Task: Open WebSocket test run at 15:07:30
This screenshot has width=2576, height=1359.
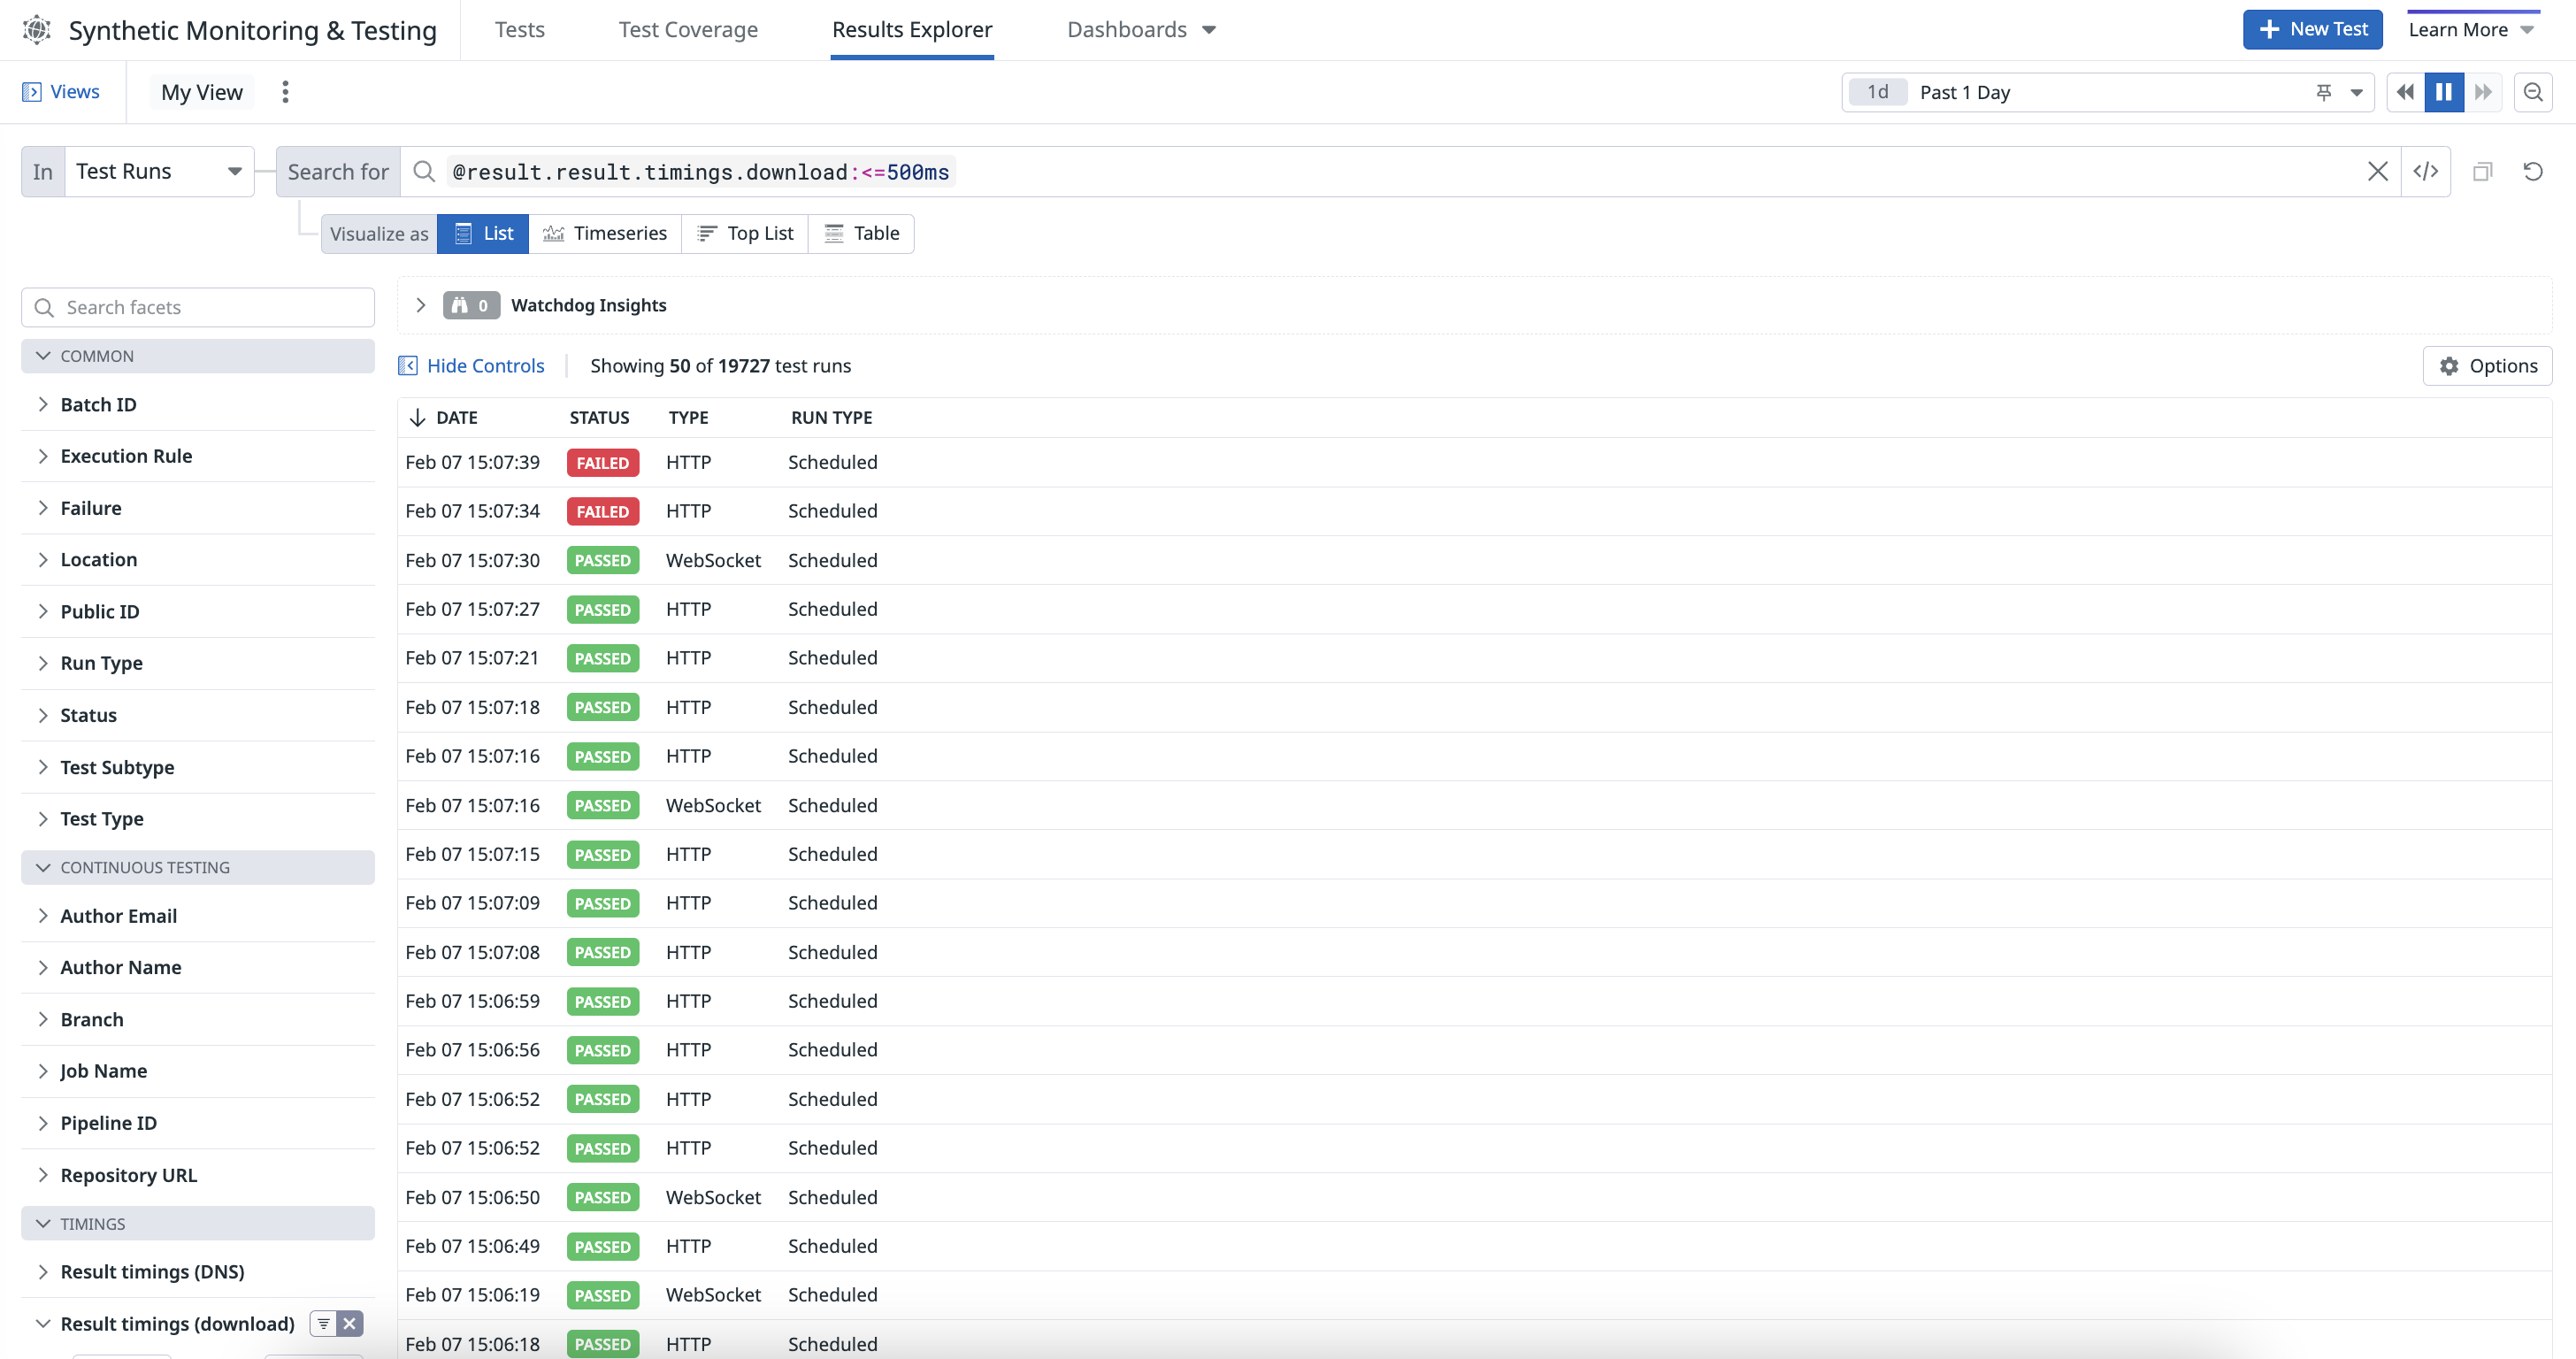Action: [x=1475, y=561]
